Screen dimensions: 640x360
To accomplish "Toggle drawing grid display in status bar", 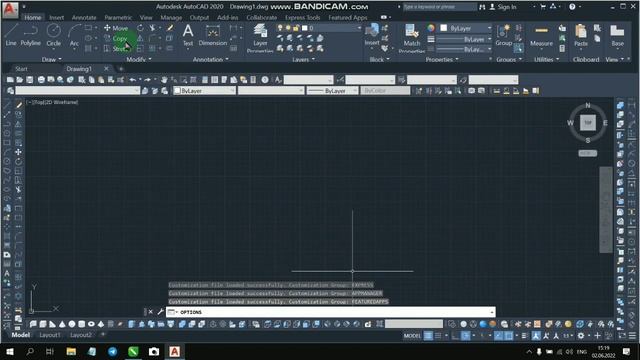I will [x=428, y=336].
